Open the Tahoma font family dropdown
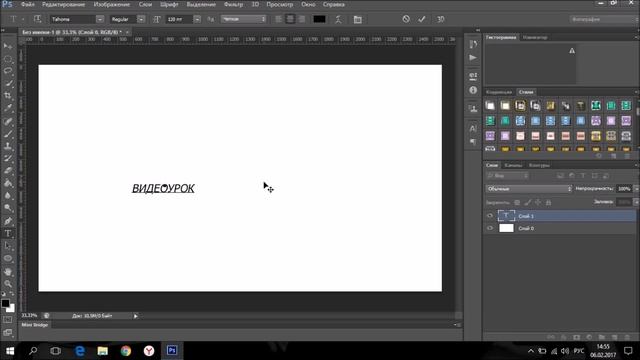The image size is (640, 360). coord(100,19)
